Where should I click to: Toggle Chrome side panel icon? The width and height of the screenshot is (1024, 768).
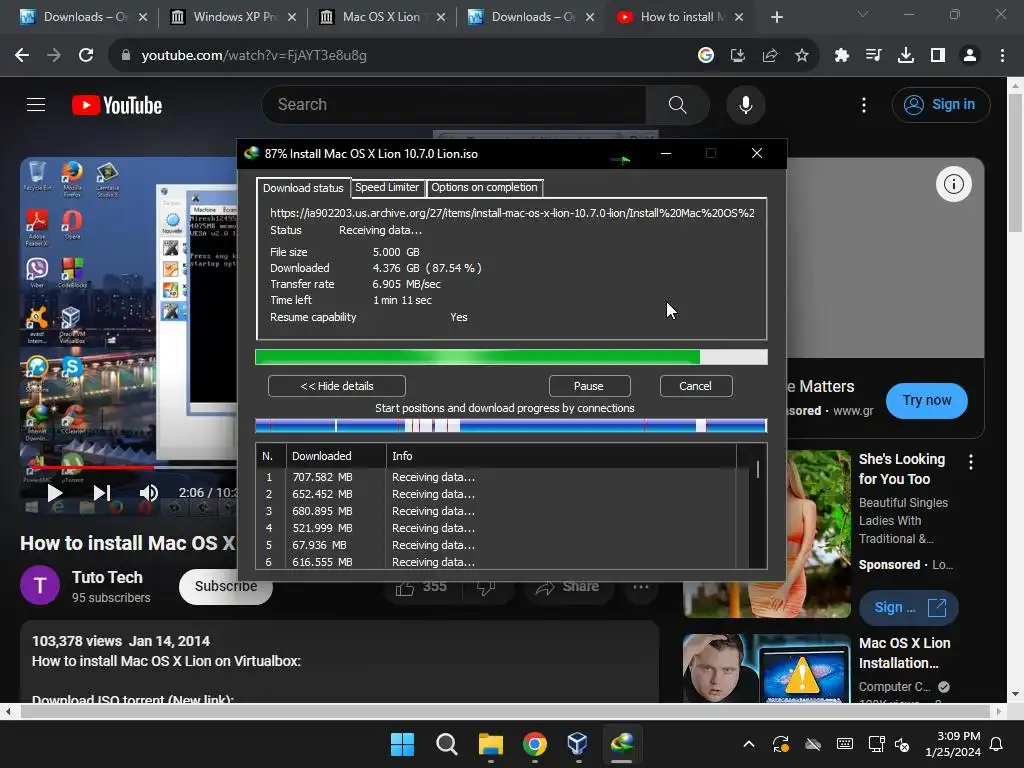click(x=938, y=56)
